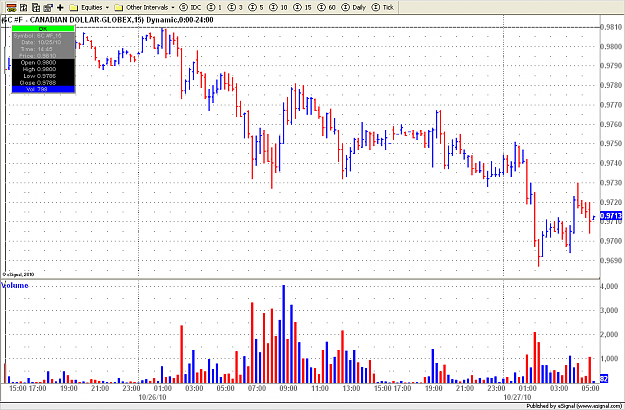
Task: Click the first red-and-yellow toolbar icon
Action: 12,7
